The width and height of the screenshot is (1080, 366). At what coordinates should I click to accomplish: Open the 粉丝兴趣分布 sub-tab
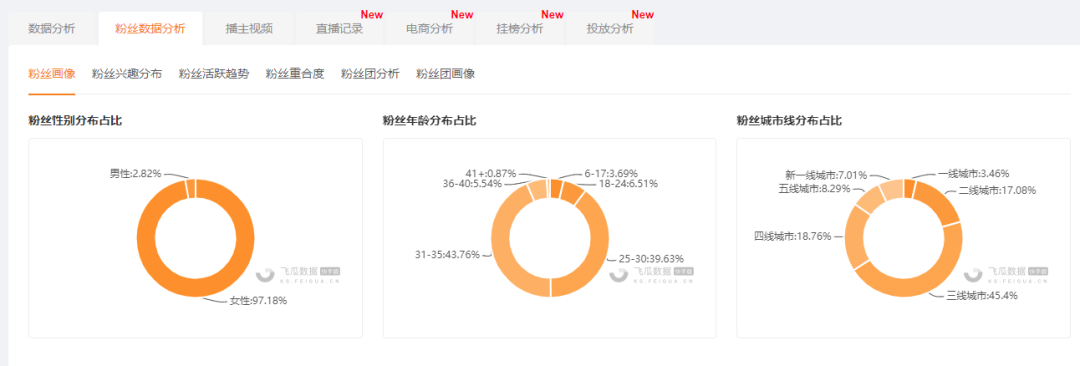pyautogui.click(x=127, y=74)
